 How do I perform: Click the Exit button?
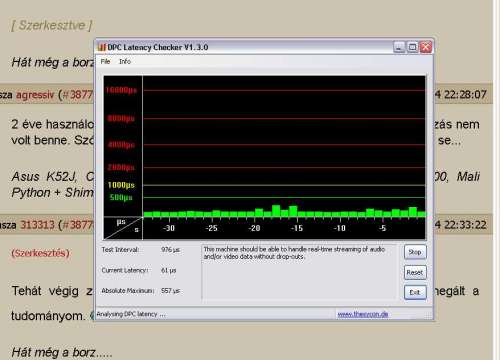(x=415, y=293)
